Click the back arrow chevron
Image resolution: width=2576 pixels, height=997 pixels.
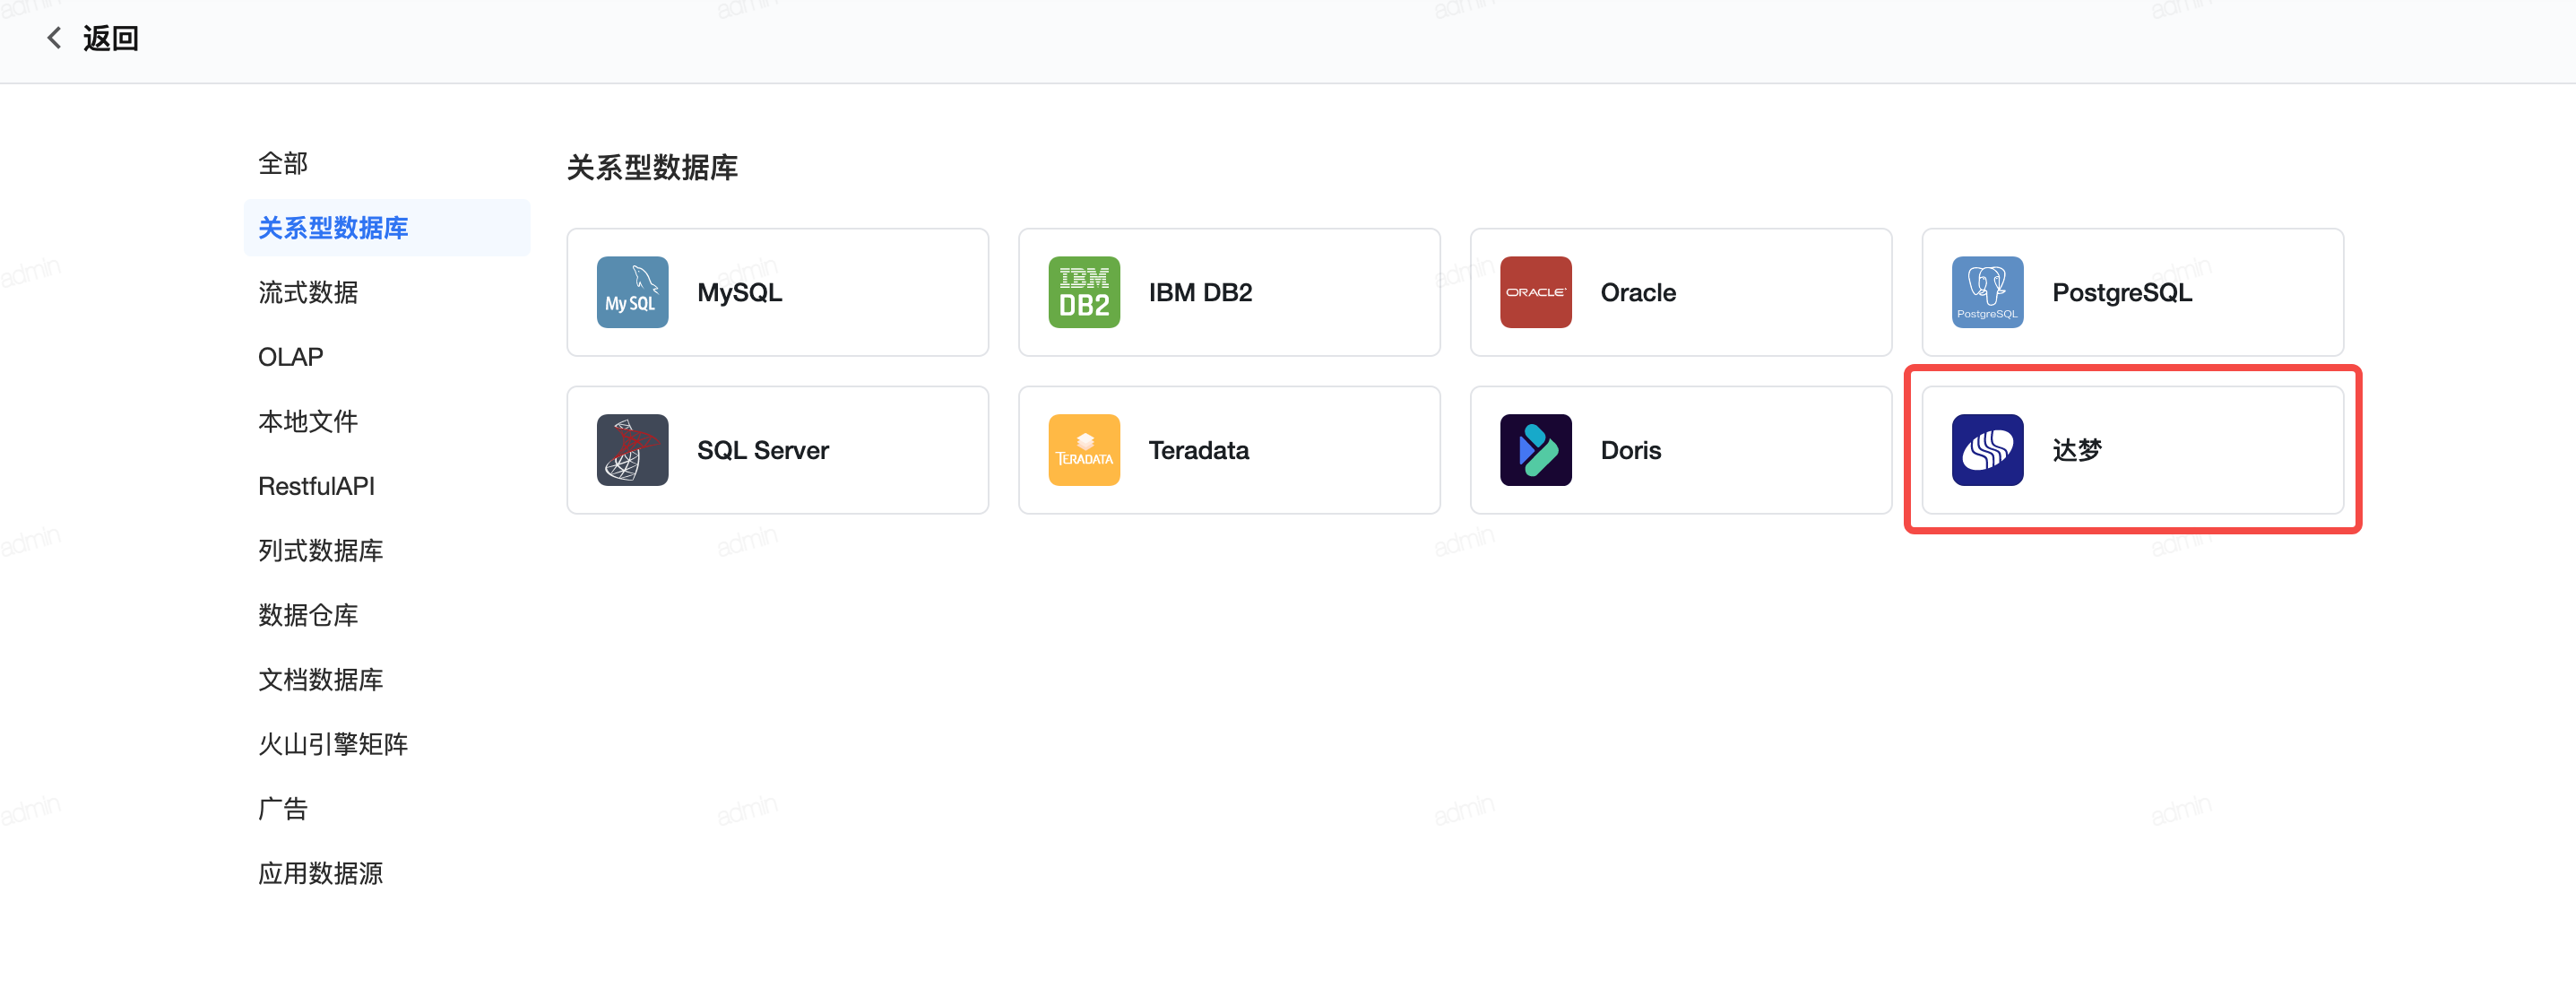(54, 38)
